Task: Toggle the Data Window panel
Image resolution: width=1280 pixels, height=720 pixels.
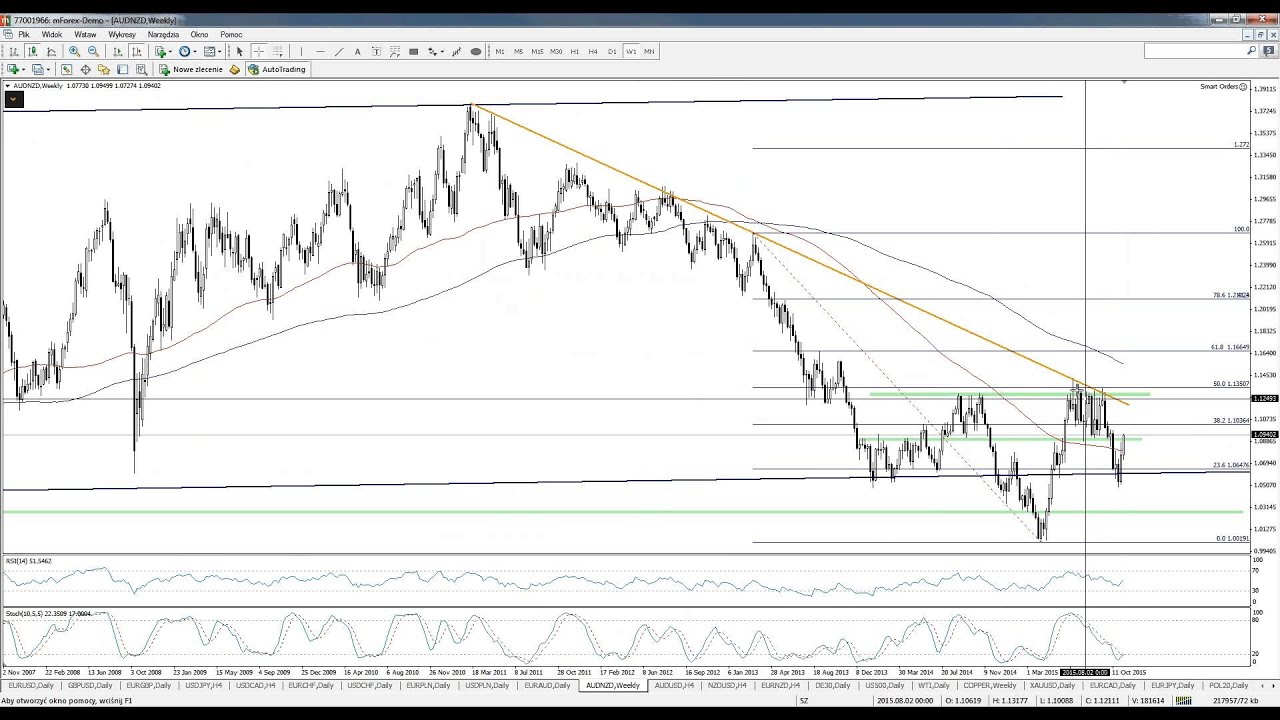Action: 85,69
